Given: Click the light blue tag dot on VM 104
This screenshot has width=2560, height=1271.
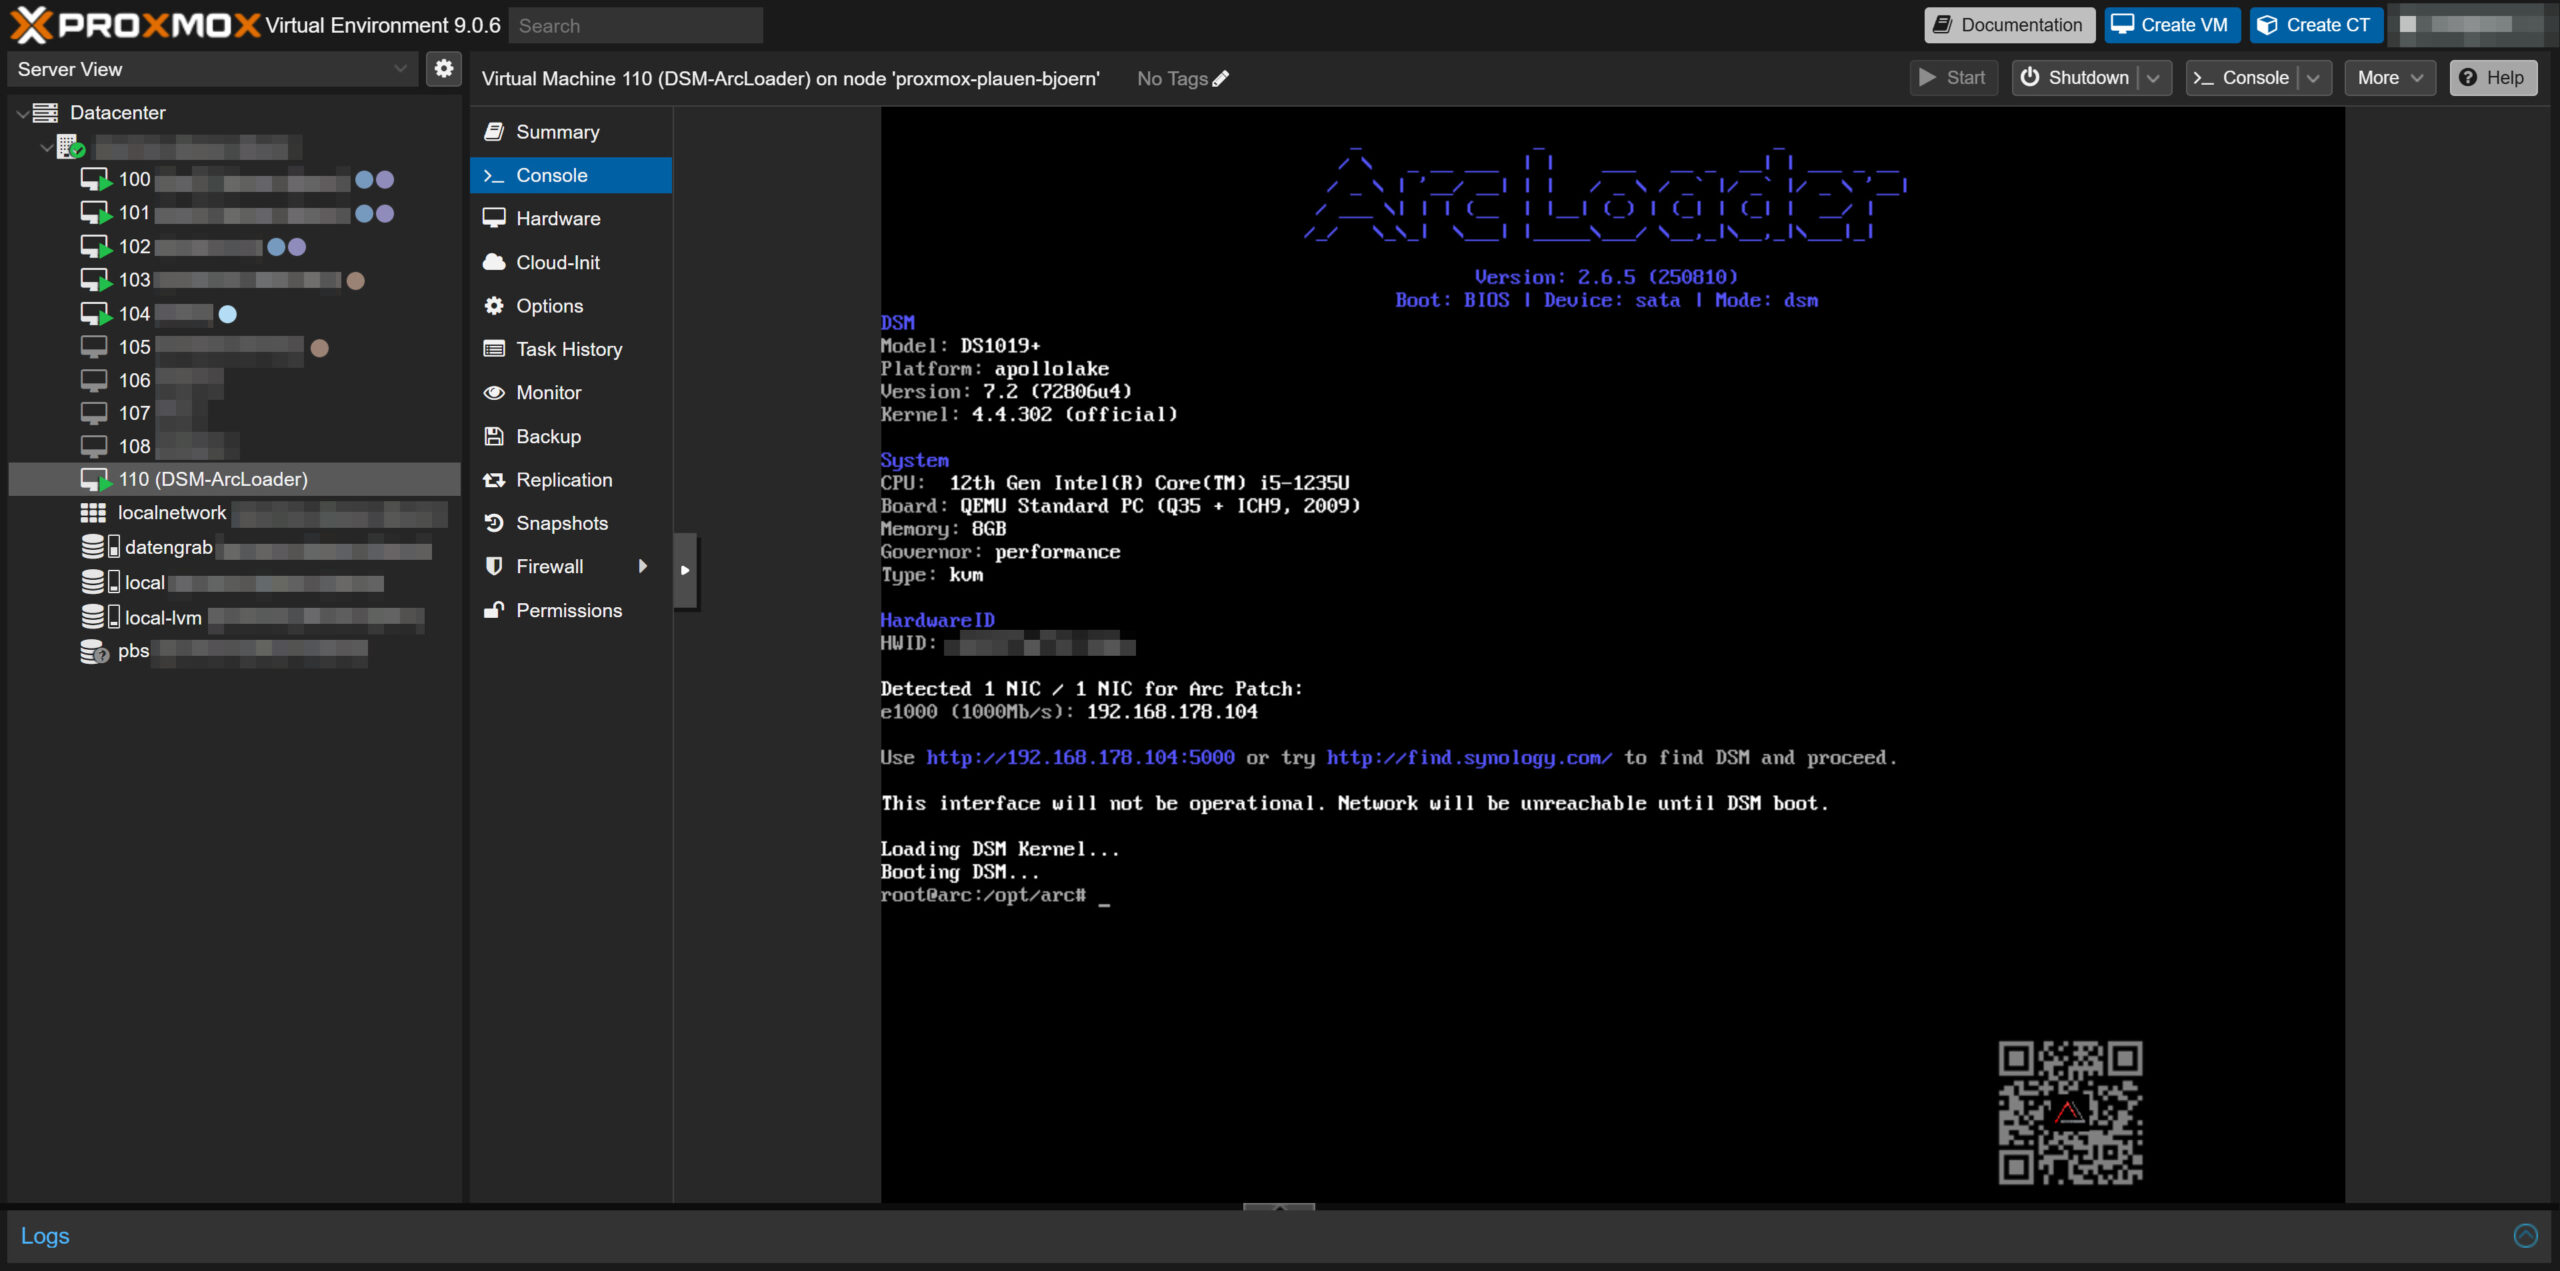Looking at the screenshot, I should 228,314.
